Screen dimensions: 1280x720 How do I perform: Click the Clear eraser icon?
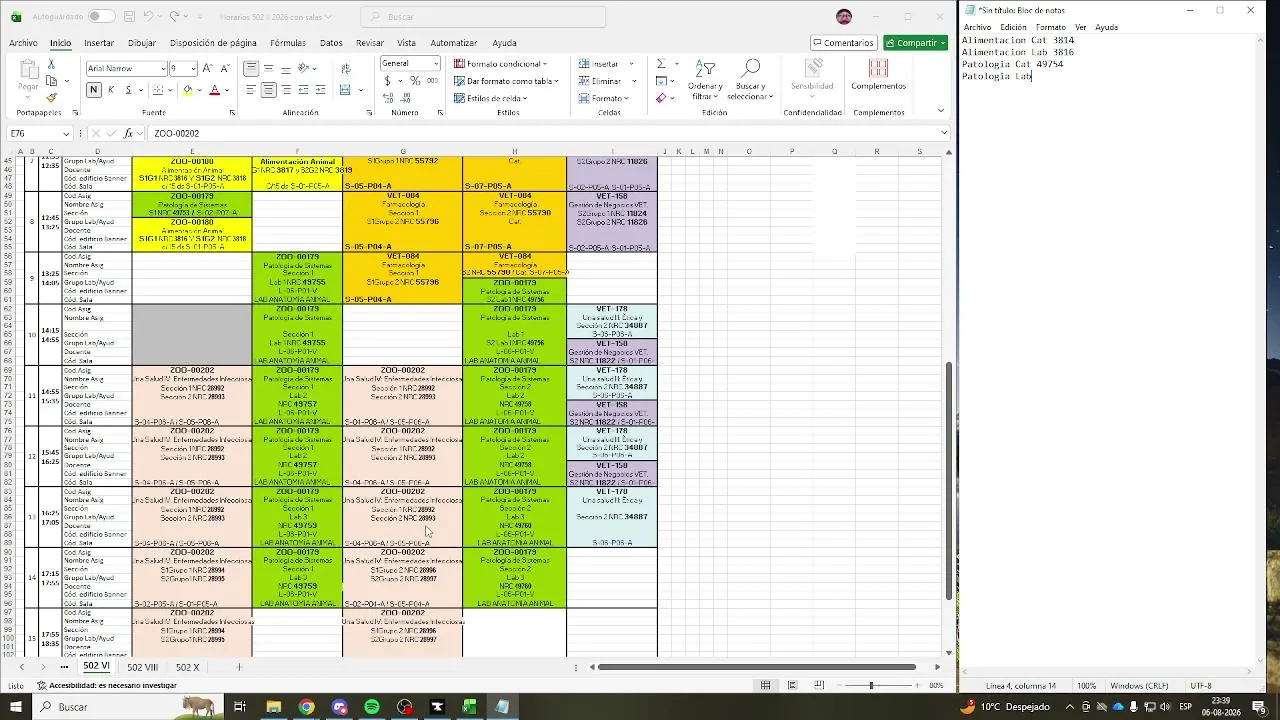[661, 98]
